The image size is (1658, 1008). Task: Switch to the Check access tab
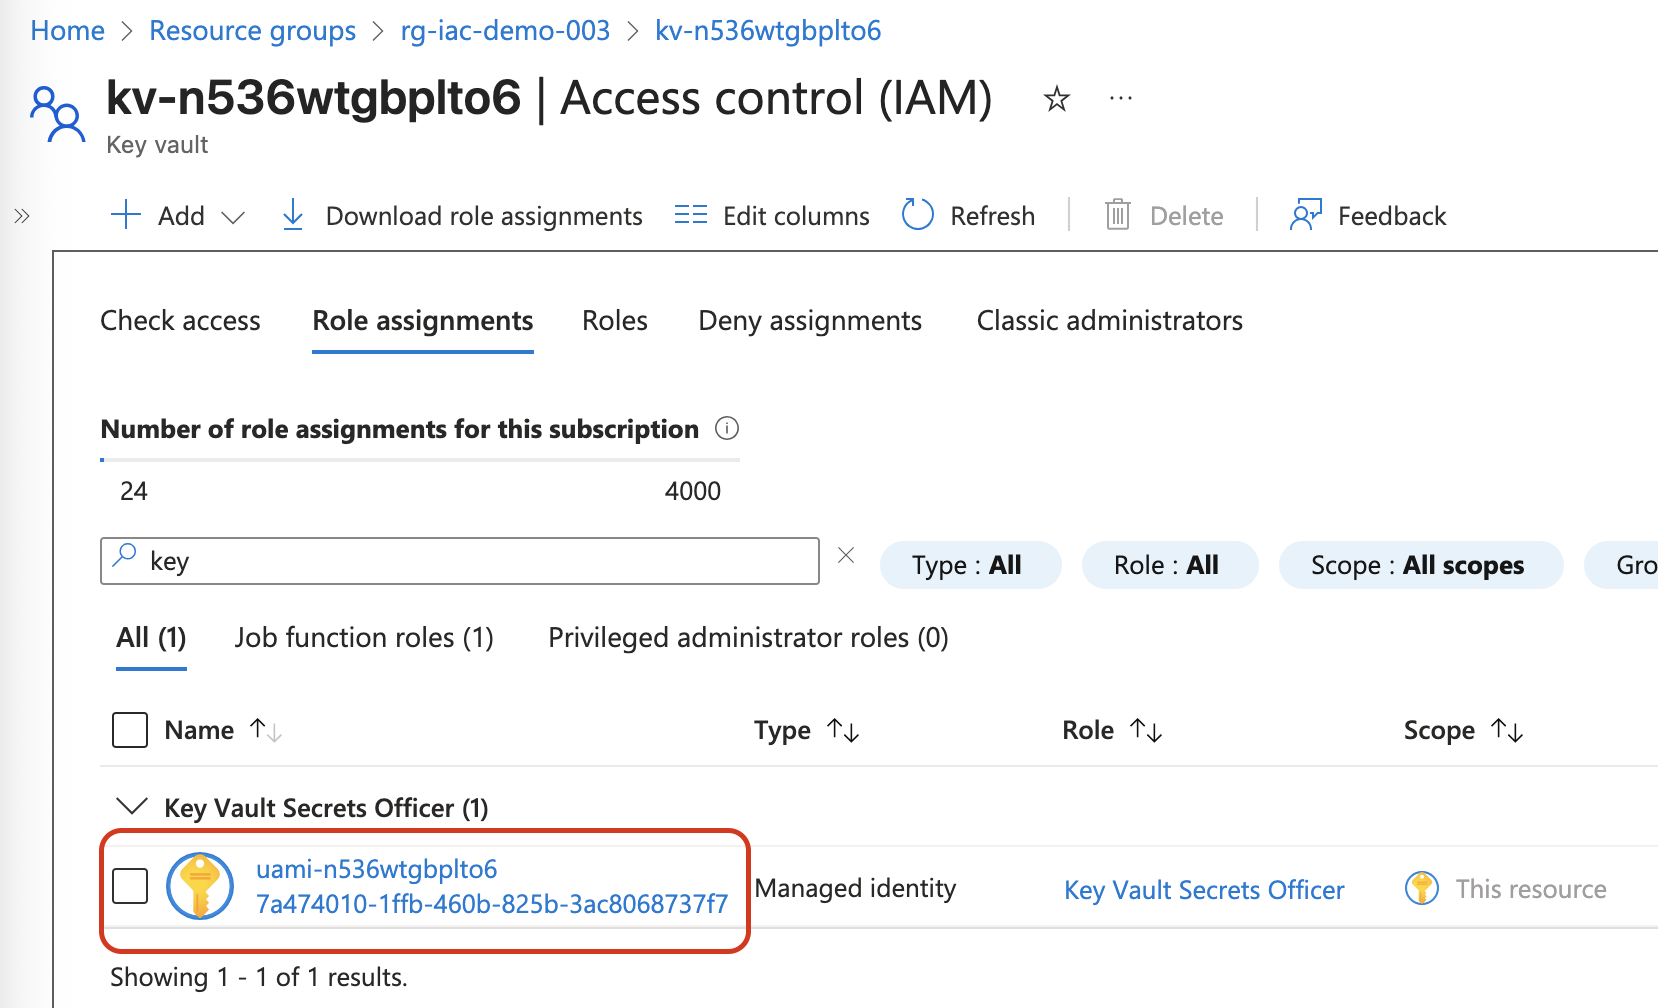click(x=180, y=321)
